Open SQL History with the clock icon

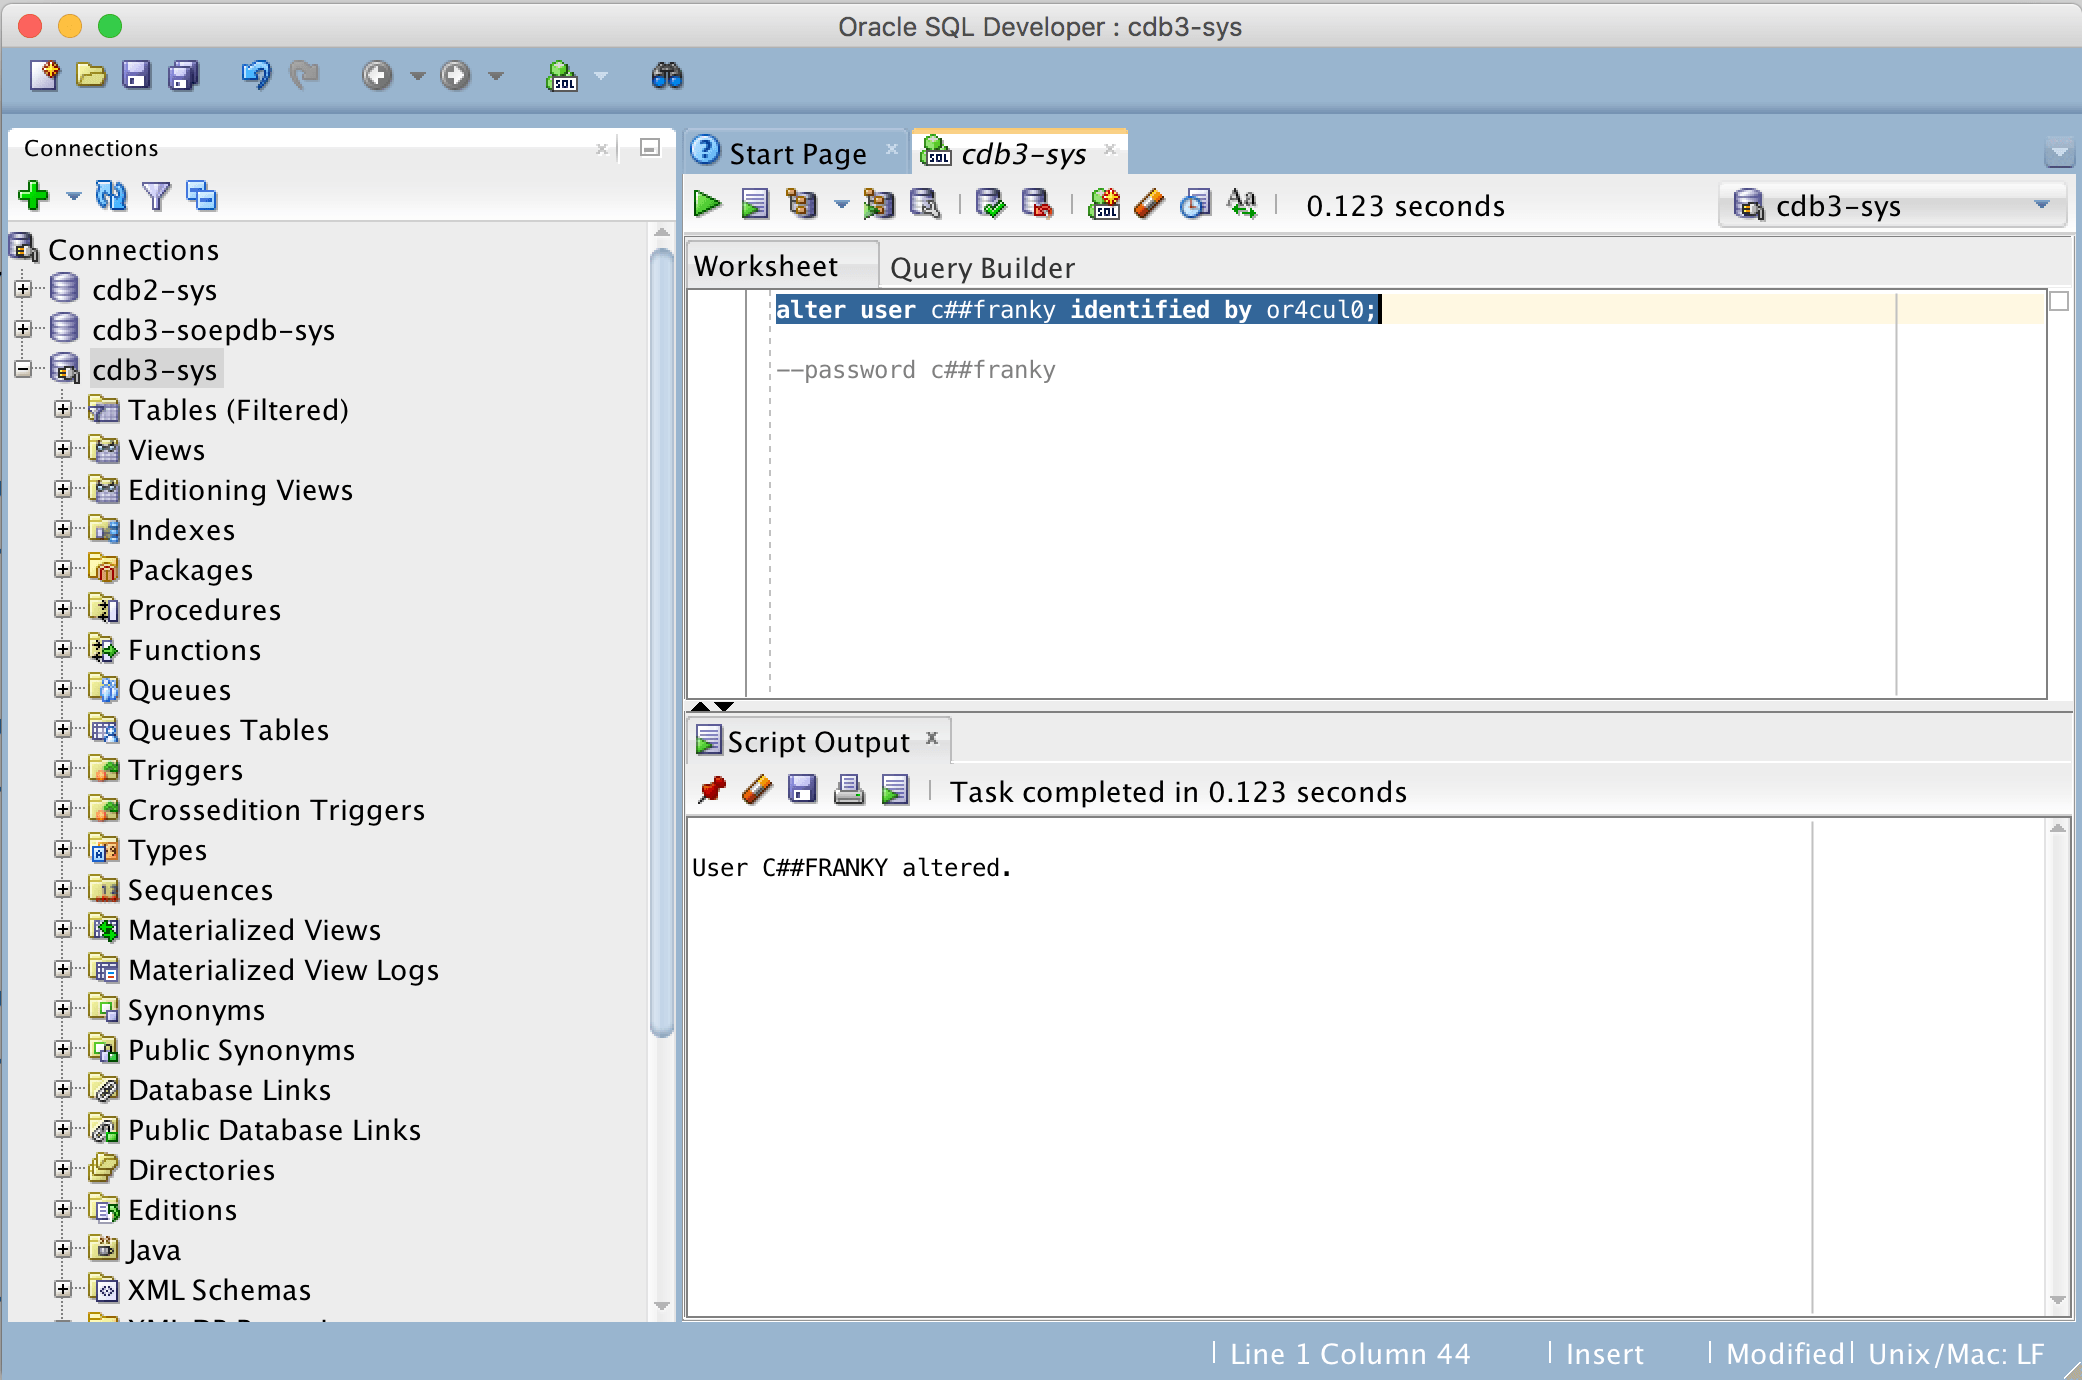pos(1195,205)
